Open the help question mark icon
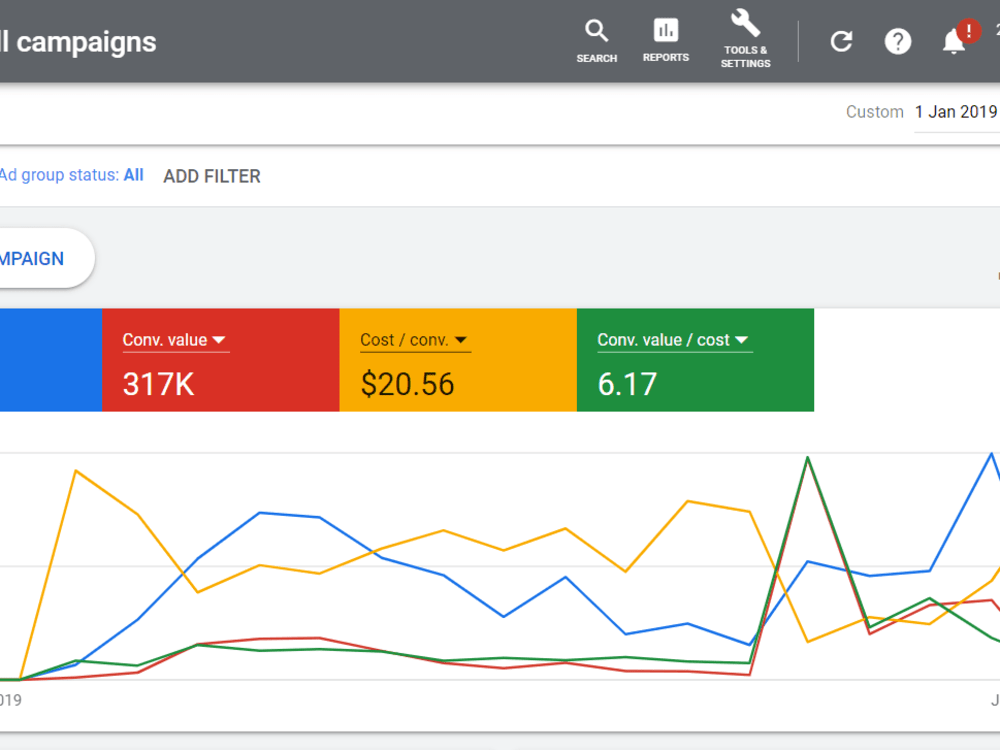This screenshot has height=750, width=1000. point(897,41)
